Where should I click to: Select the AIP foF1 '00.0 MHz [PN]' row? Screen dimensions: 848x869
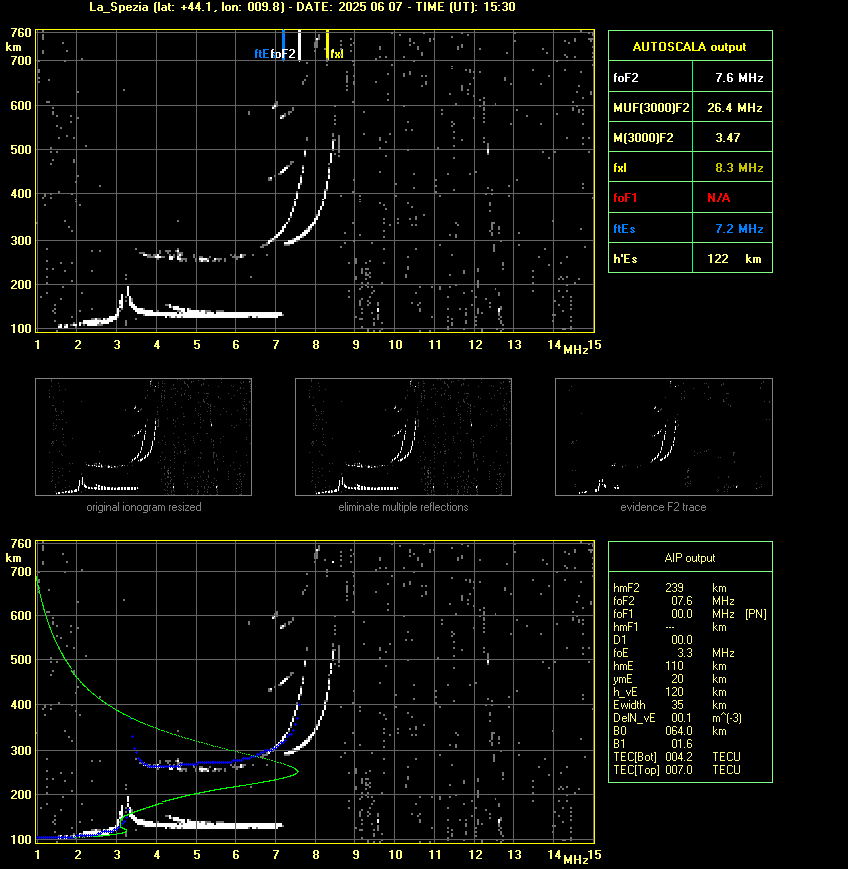click(690, 614)
